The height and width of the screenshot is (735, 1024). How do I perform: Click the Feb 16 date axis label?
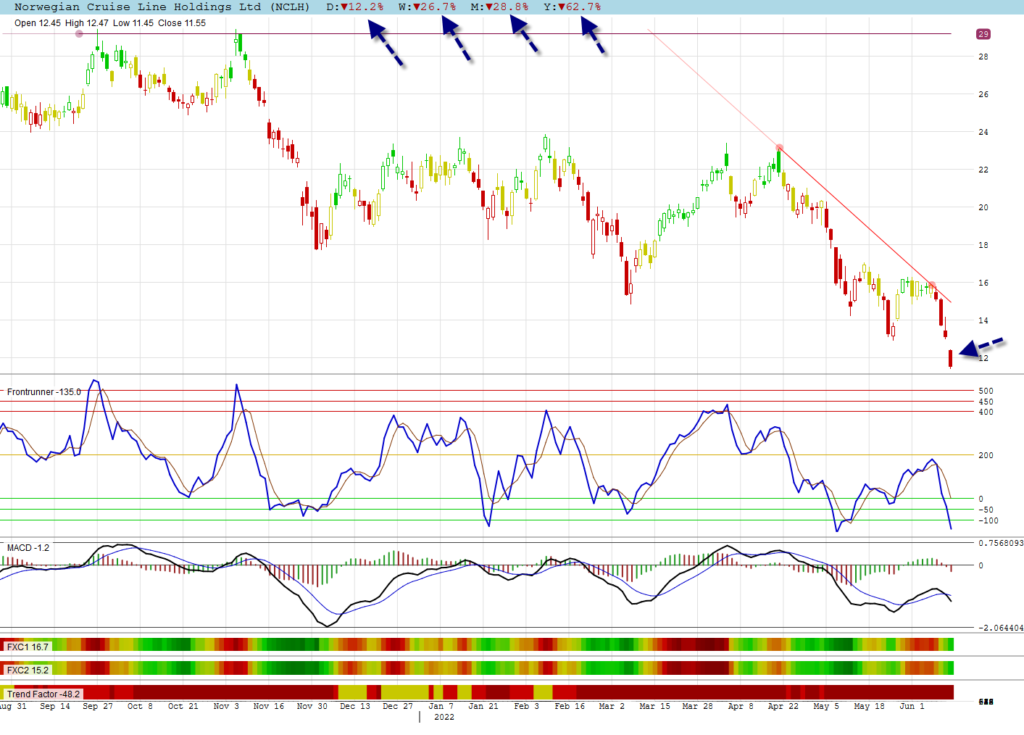pyautogui.click(x=569, y=706)
